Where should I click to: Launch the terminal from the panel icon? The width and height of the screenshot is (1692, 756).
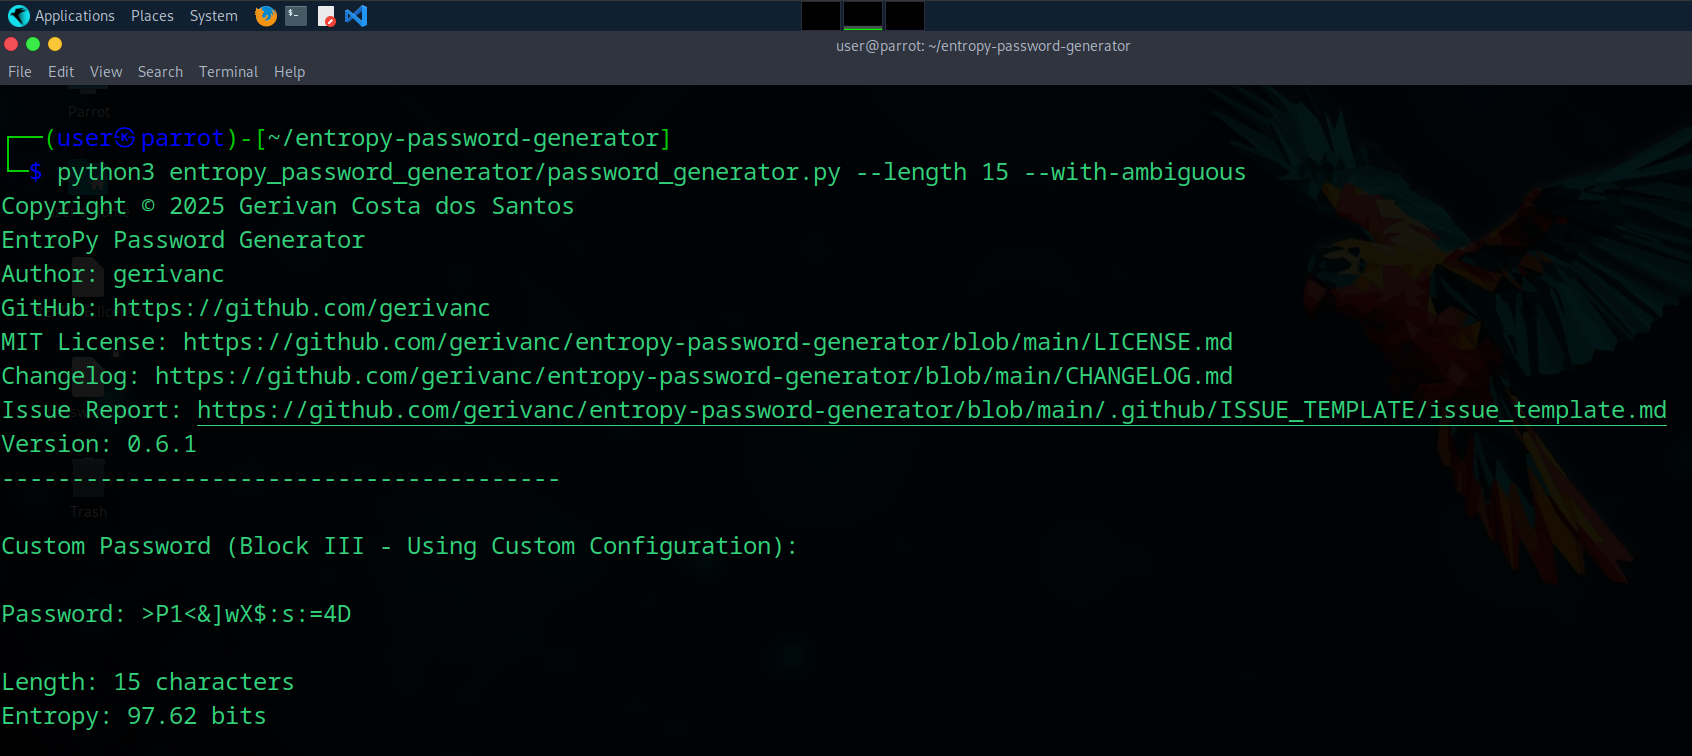click(296, 16)
